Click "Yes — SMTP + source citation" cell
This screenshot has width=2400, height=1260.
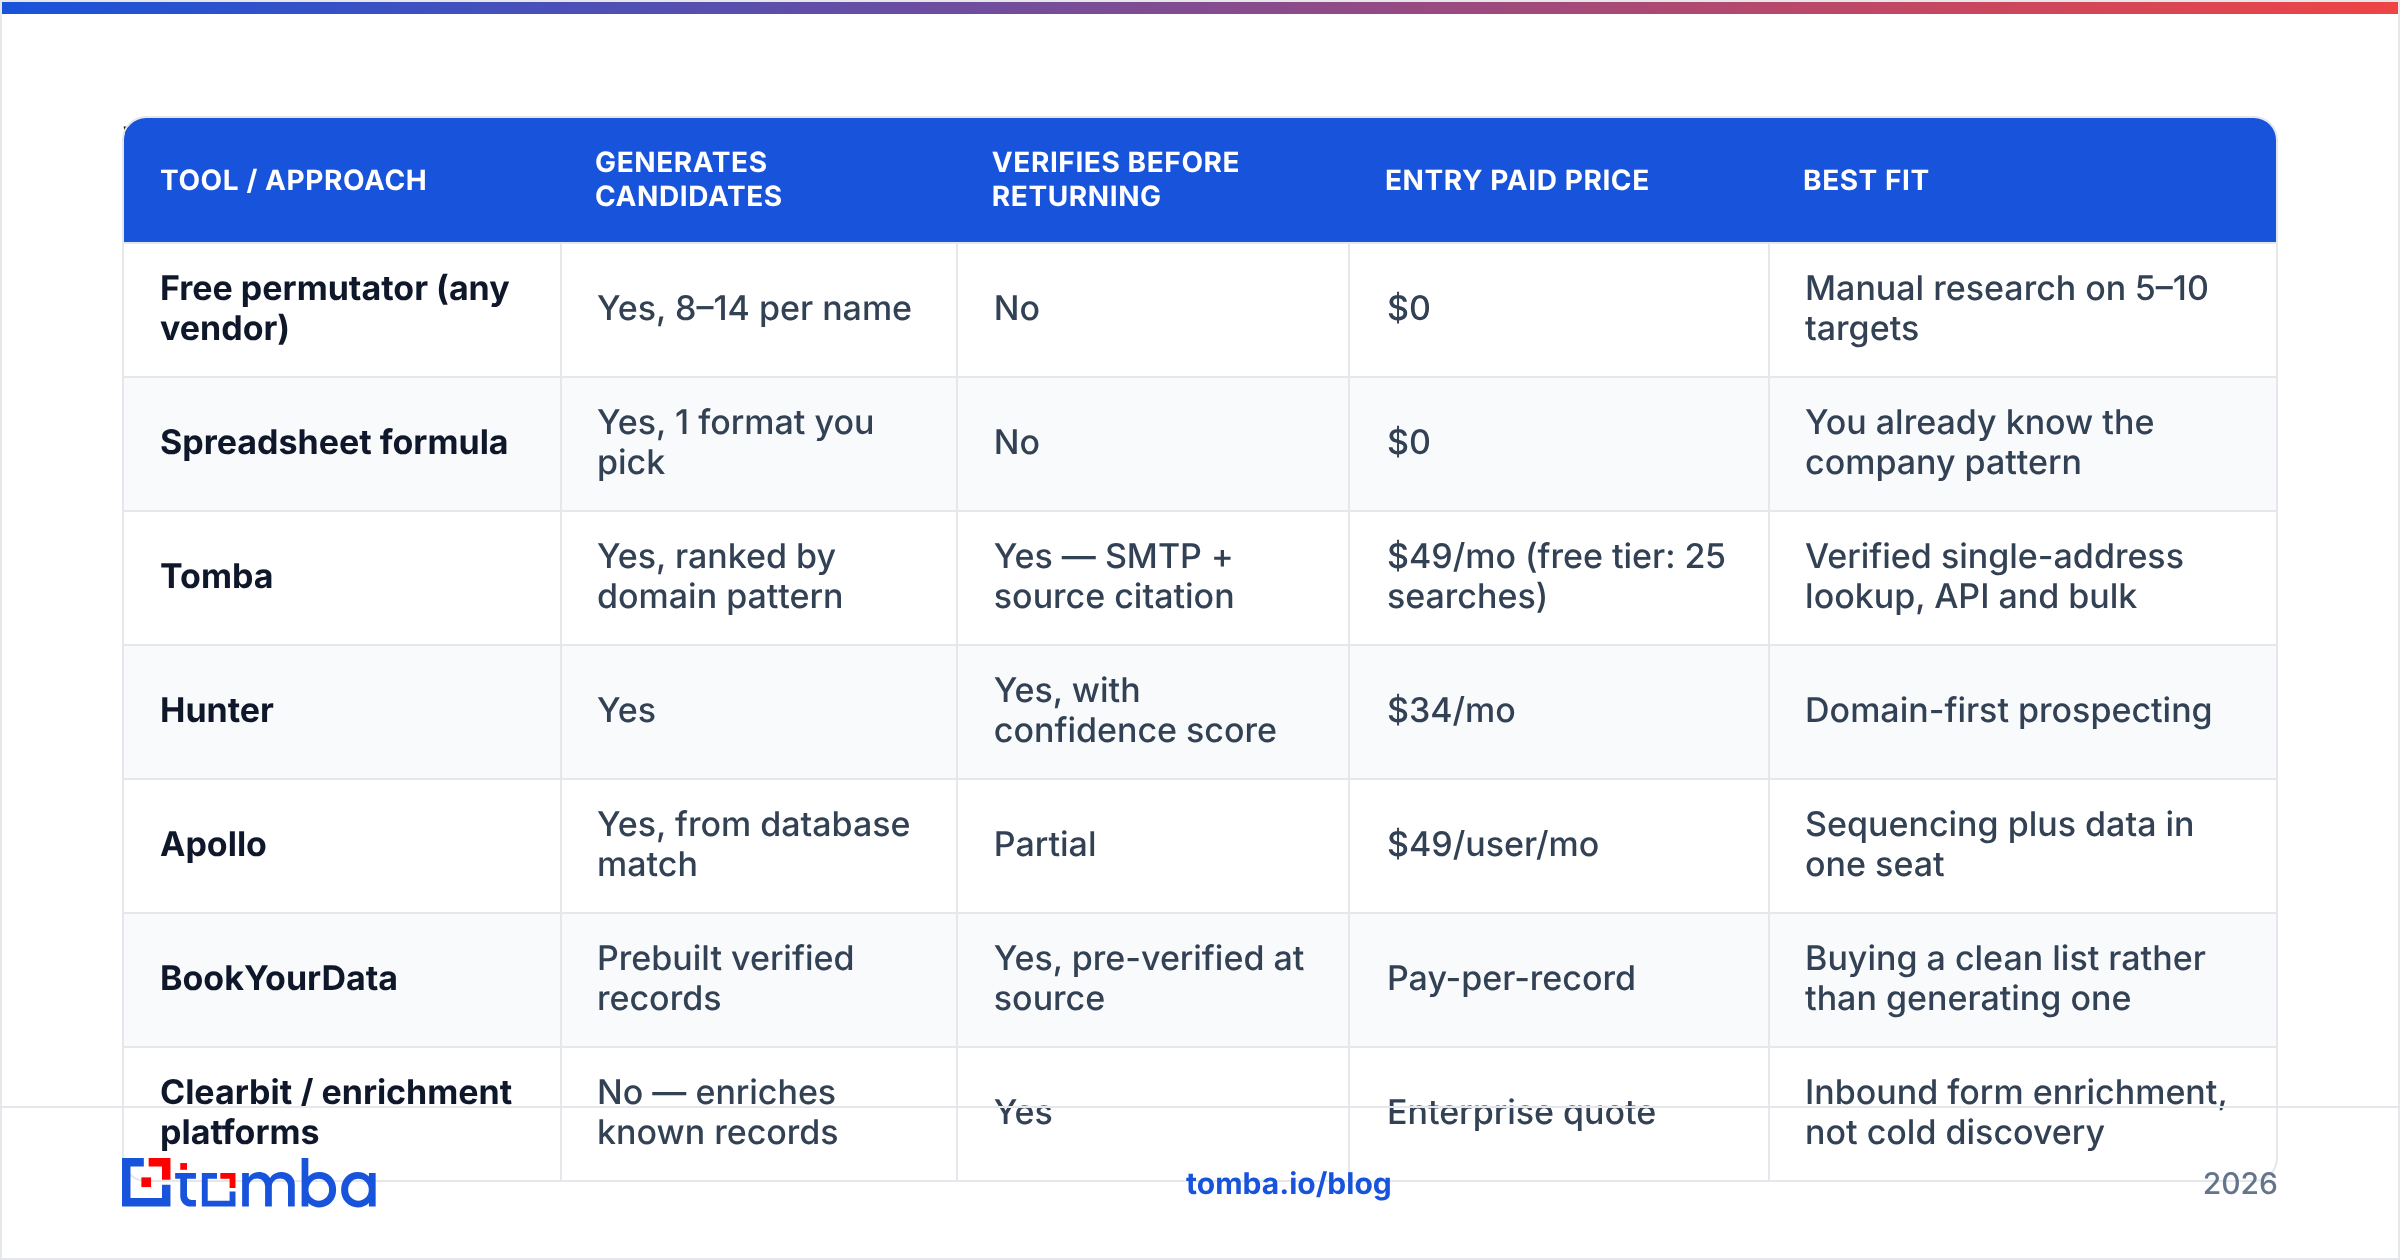click(1114, 576)
